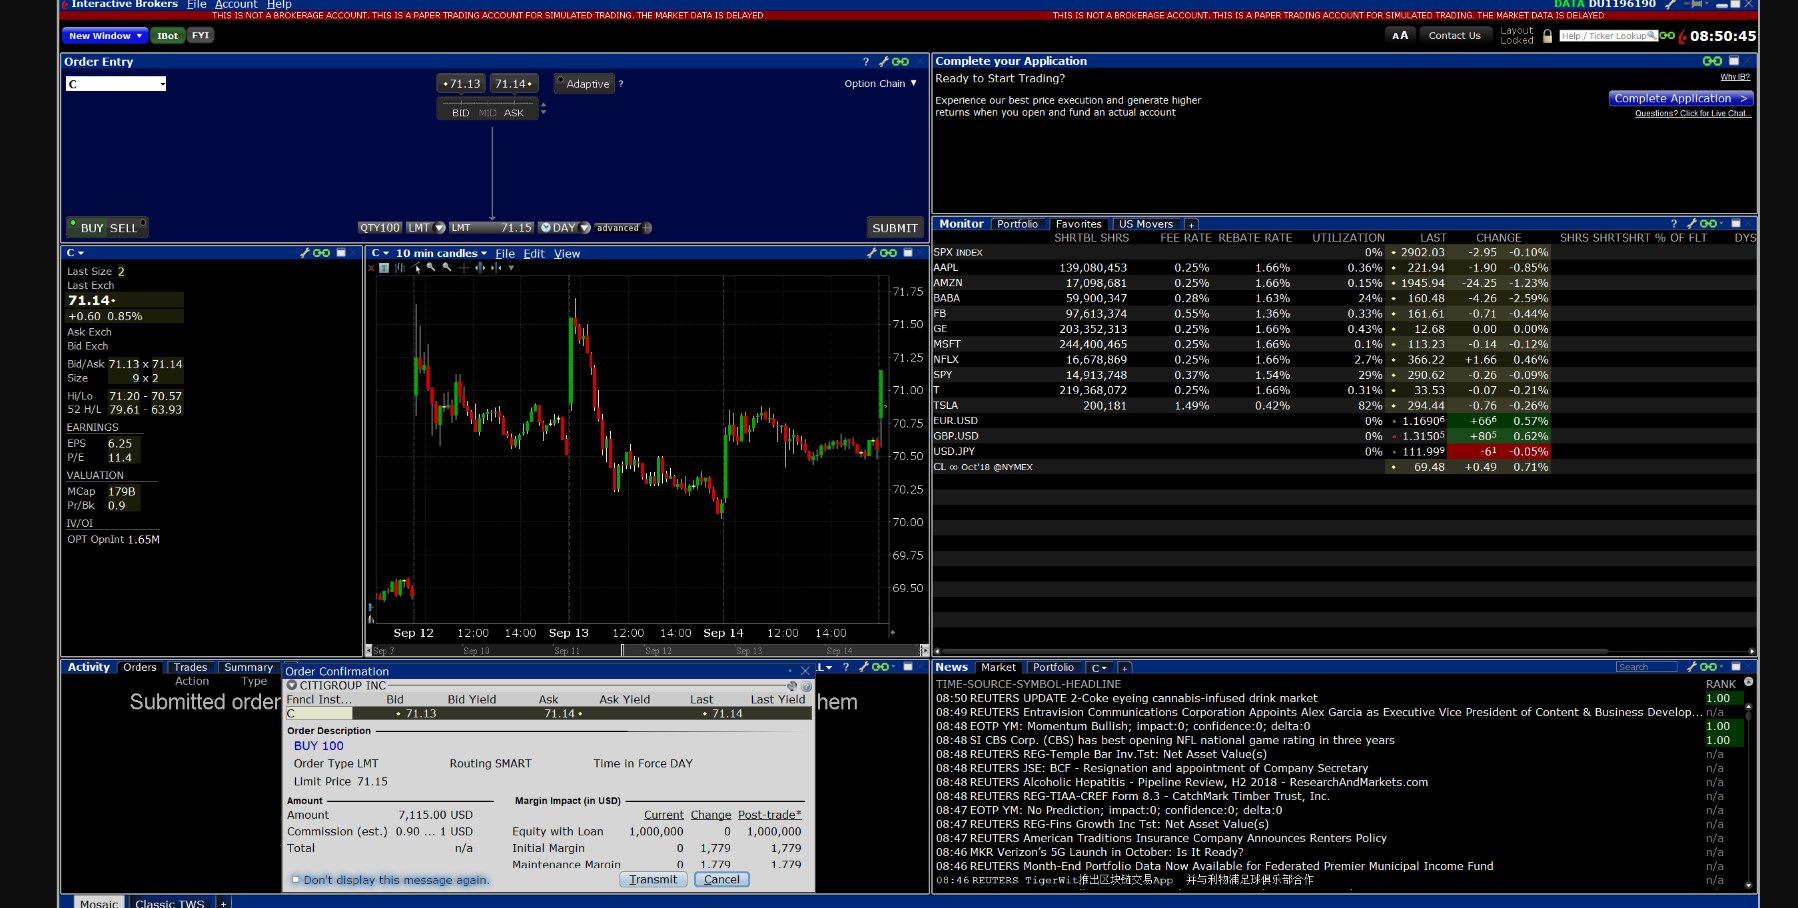The image size is (1798, 908).
Task: Set price slider to ASK
Action: pyautogui.click(x=513, y=113)
